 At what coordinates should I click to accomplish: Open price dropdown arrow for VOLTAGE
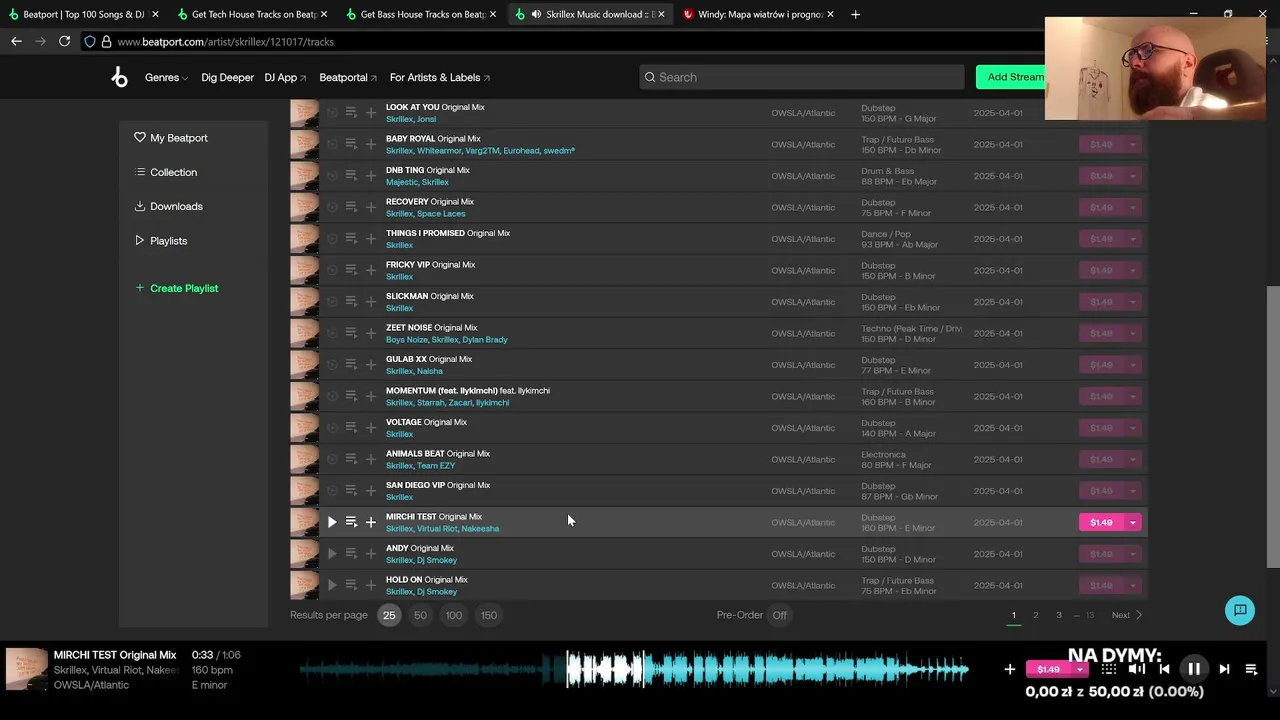pyautogui.click(x=1133, y=427)
